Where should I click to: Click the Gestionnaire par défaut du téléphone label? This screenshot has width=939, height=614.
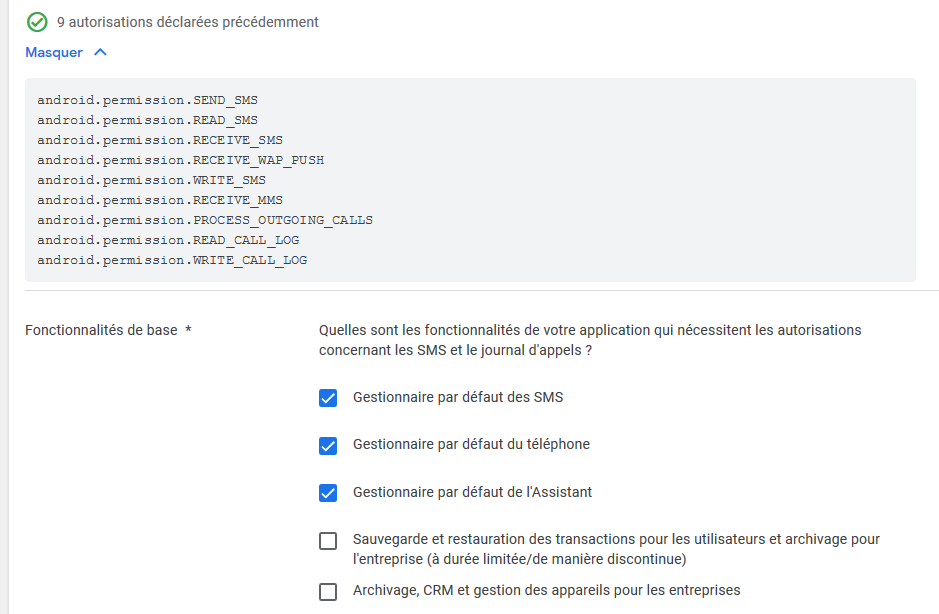(471, 444)
